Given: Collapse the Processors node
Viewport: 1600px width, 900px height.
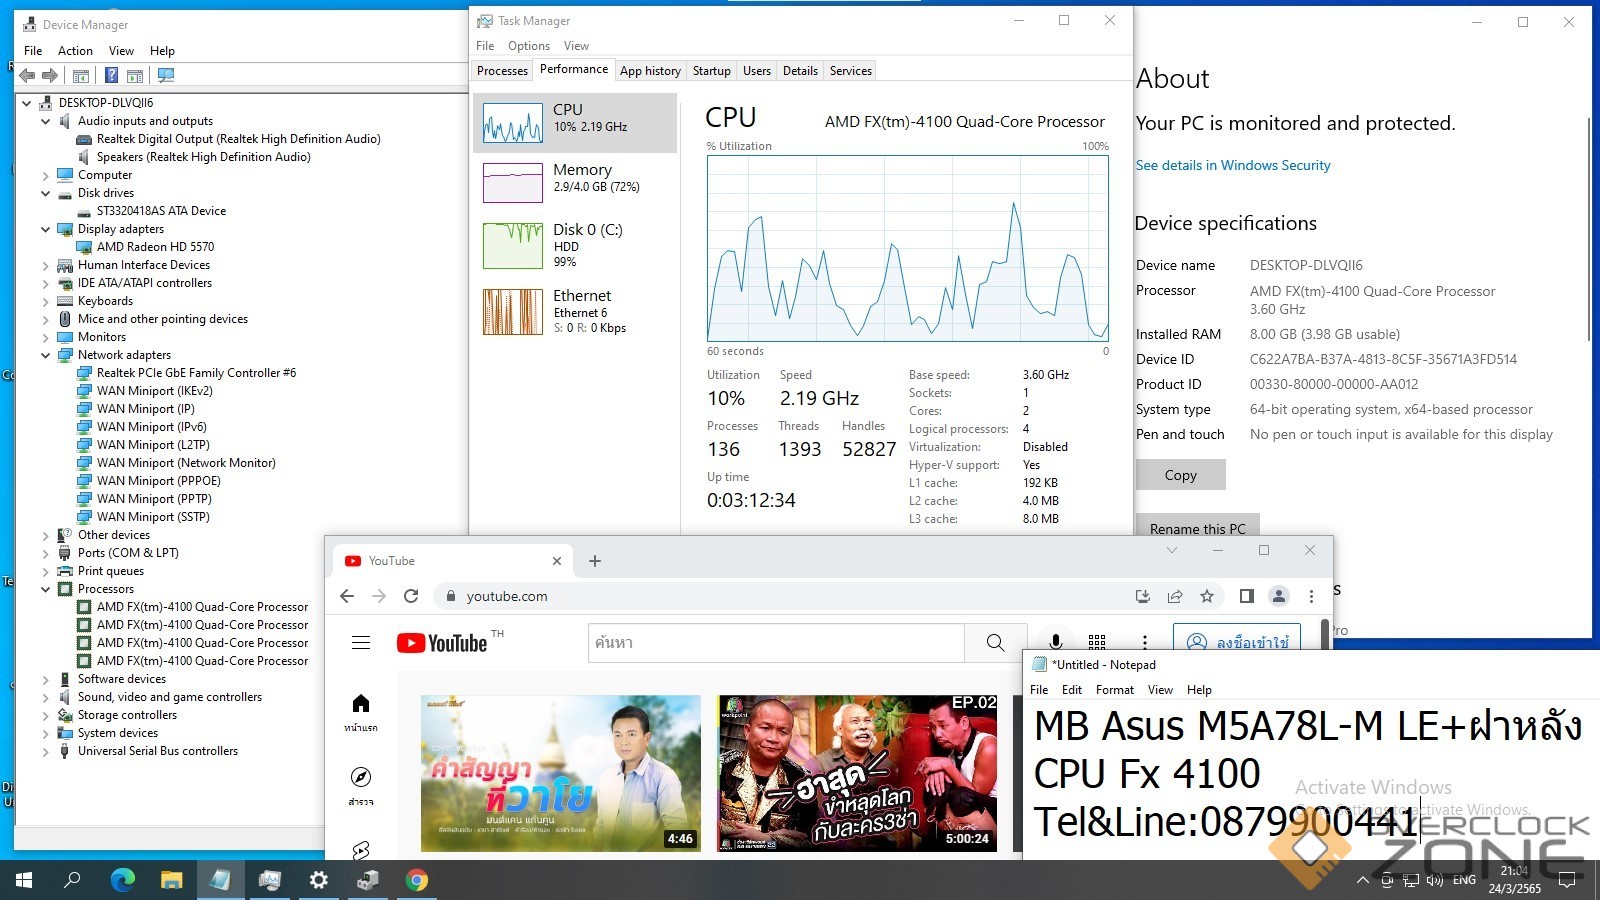Looking at the screenshot, I should (45, 589).
